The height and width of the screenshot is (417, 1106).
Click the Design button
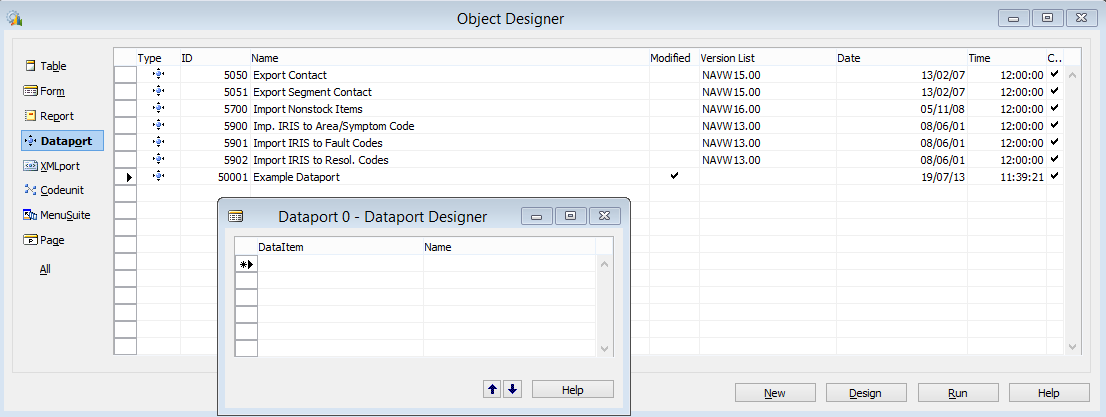click(865, 393)
